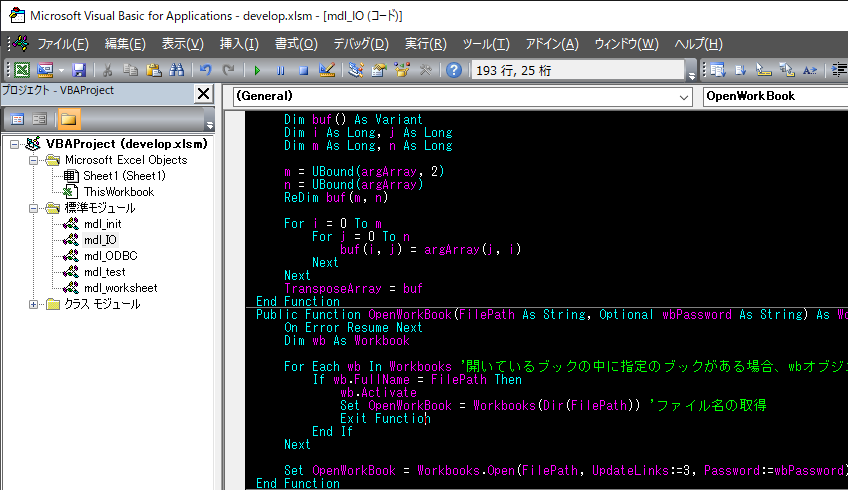
Task: Open Project Explorer icon in toolbar
Action: click(355, 70)
